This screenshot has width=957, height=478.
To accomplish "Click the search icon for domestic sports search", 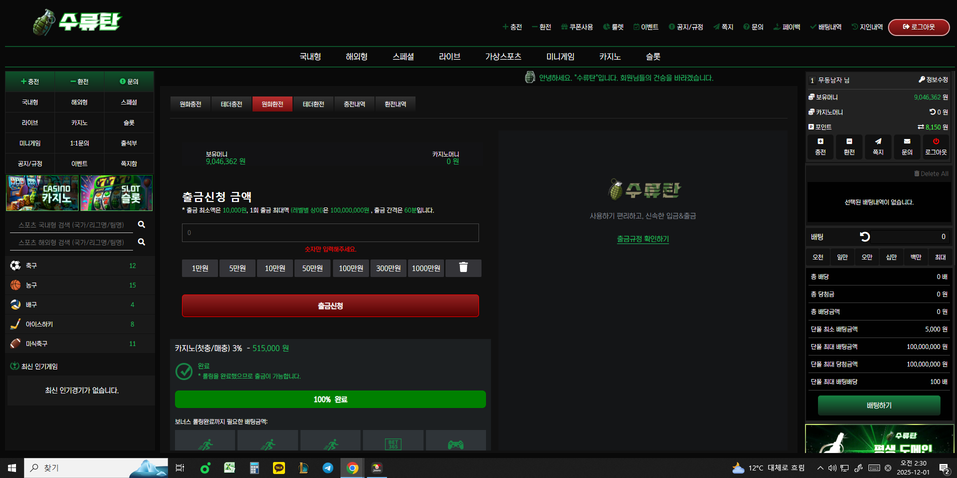I will [x=142, y=225].
